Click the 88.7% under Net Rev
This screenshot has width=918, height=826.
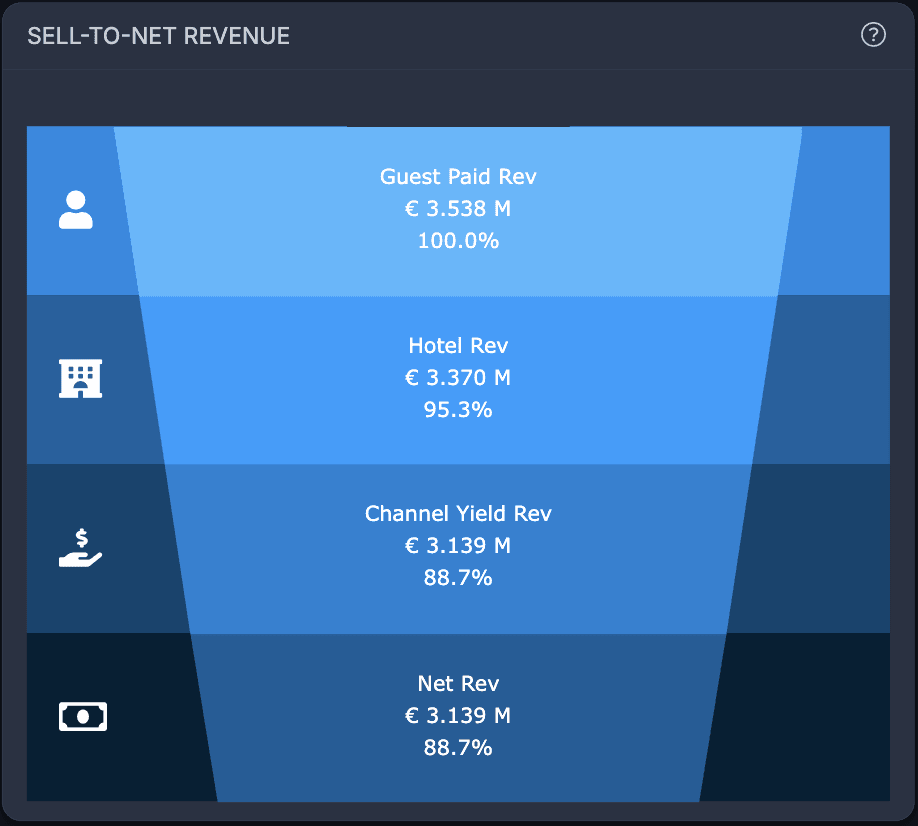point(458,748)
